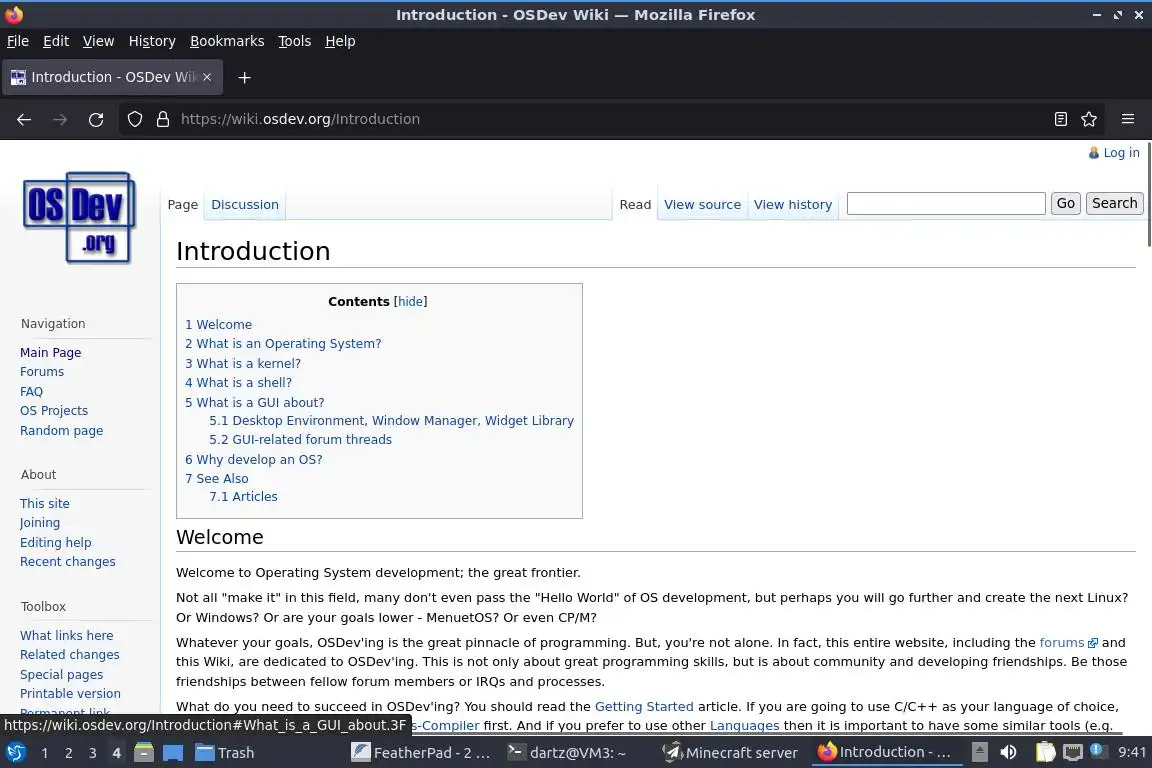Reload the page with the refresh icon
This screenshot has width=1152, height=768.
(x=96, y=119)
